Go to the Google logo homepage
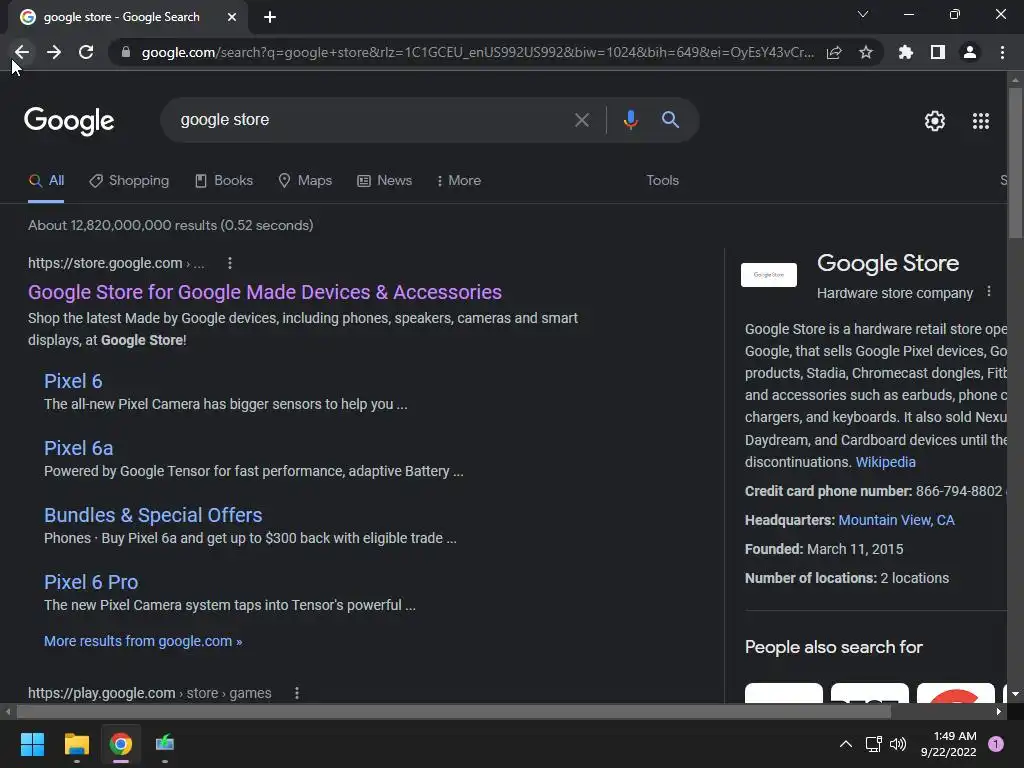This screenshot has width=1024, height=768. [69, 121]
